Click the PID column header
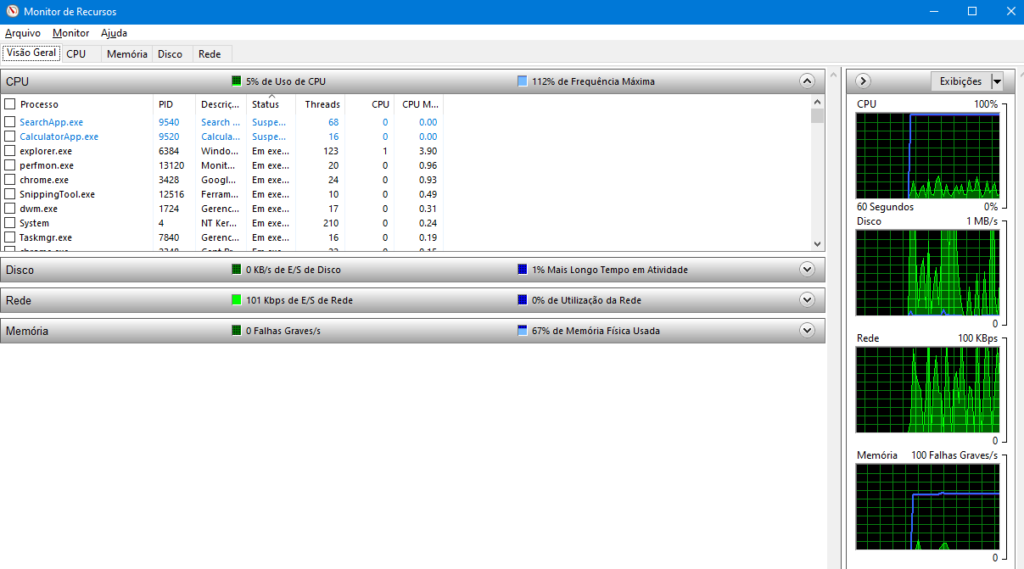Screen dimensions: 1024x569 click(x=166, y=104)
